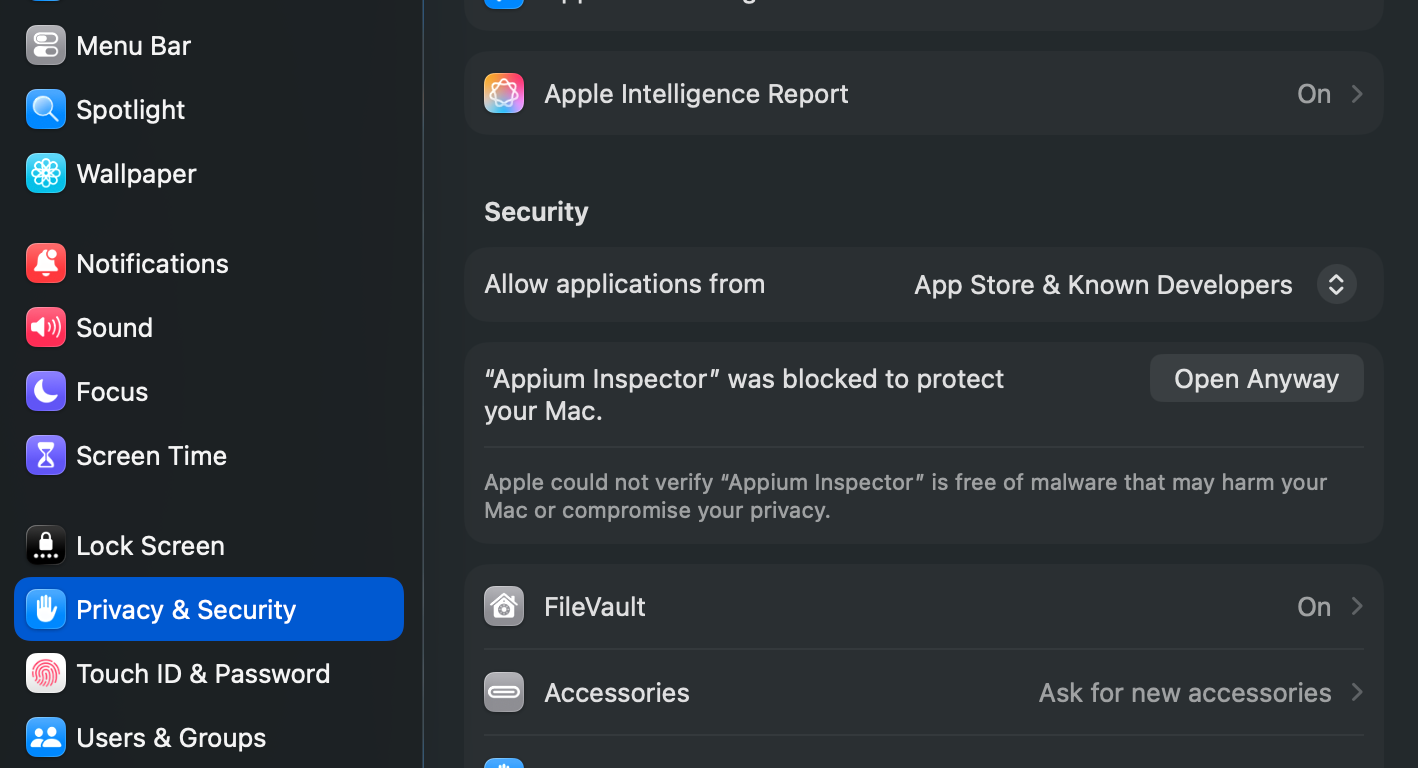This screenshot has height=768, width=1418.
Task: Click the Accessories row label
Action: click(x=617, y=693)
